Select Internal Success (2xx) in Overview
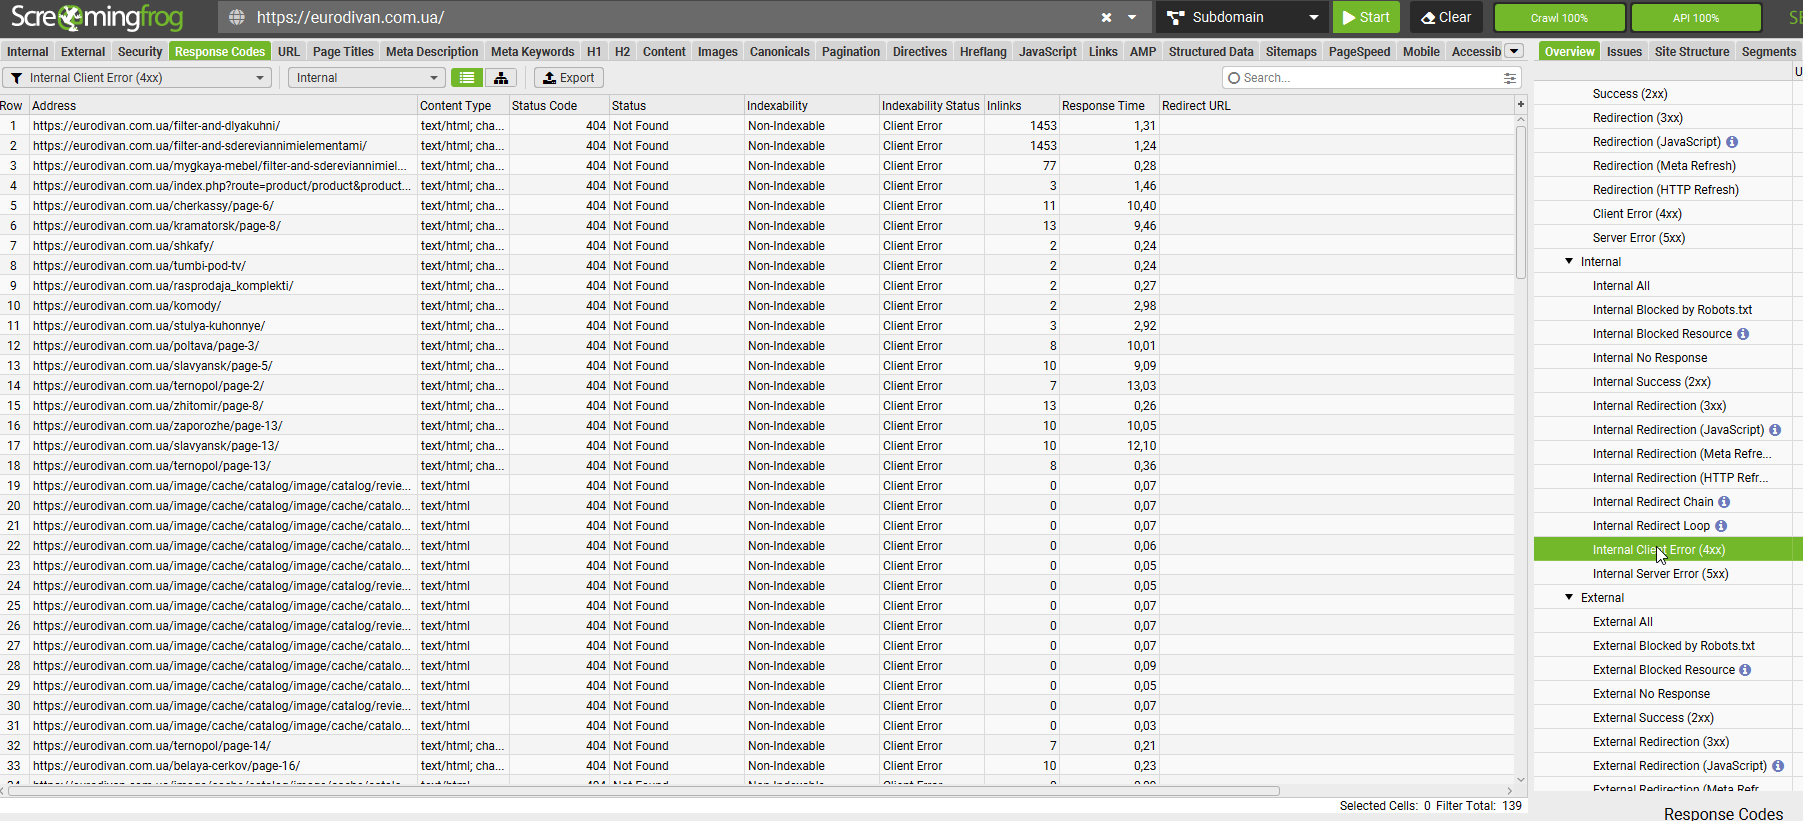The width and height of the screenshot is (1803, 821). click(1651, 382)
